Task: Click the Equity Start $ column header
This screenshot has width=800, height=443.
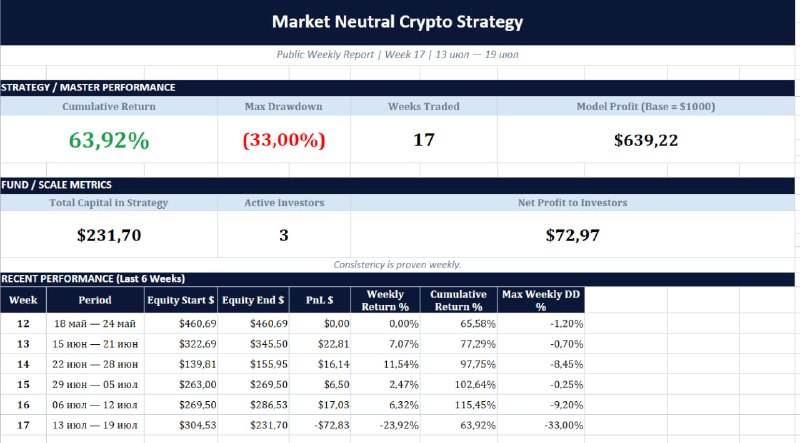Action: (x=181, y=300)
